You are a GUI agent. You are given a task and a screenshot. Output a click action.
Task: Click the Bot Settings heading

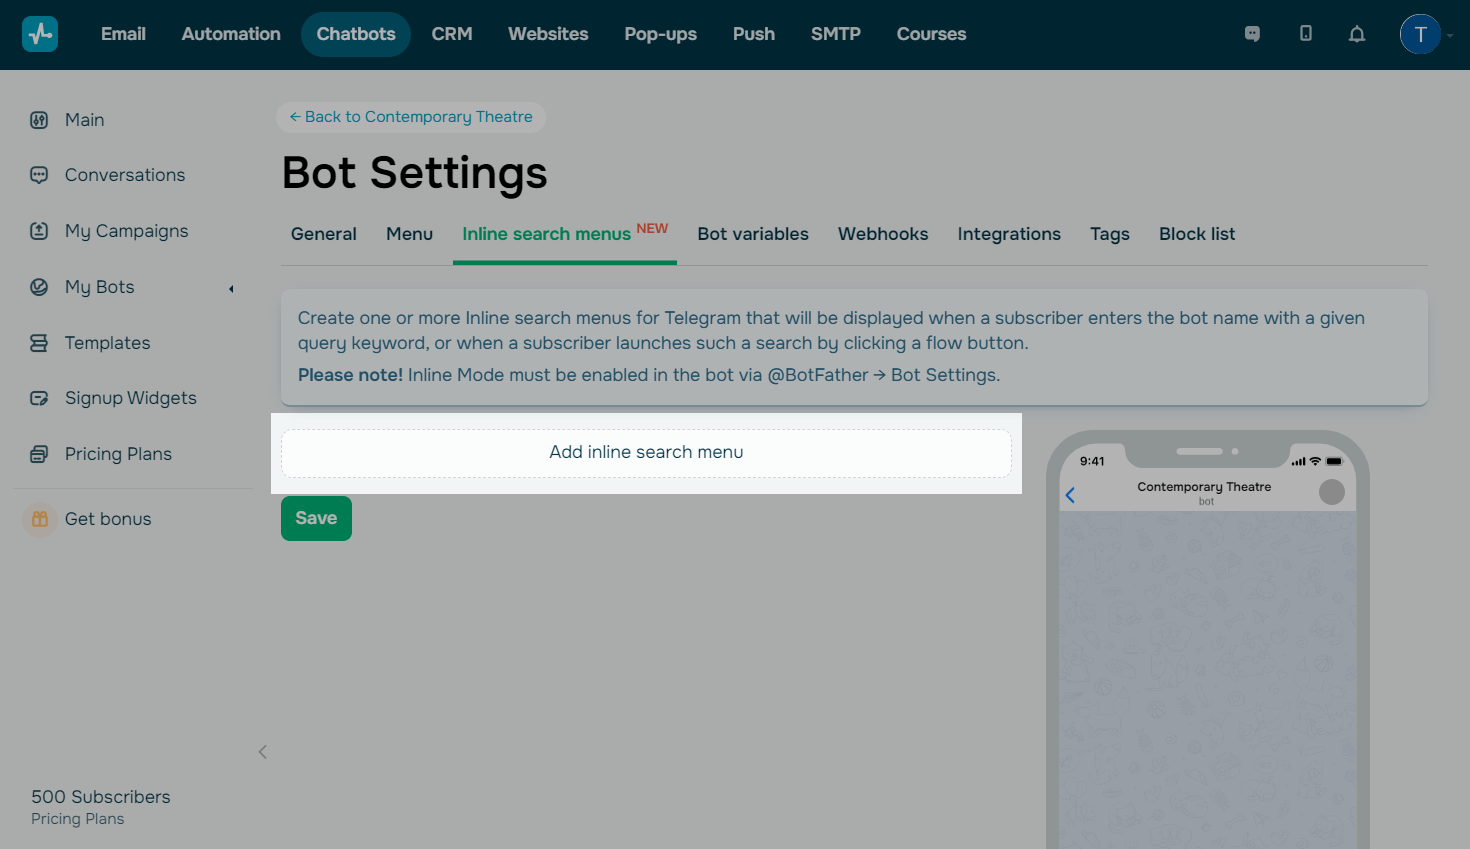pos(415,174)
